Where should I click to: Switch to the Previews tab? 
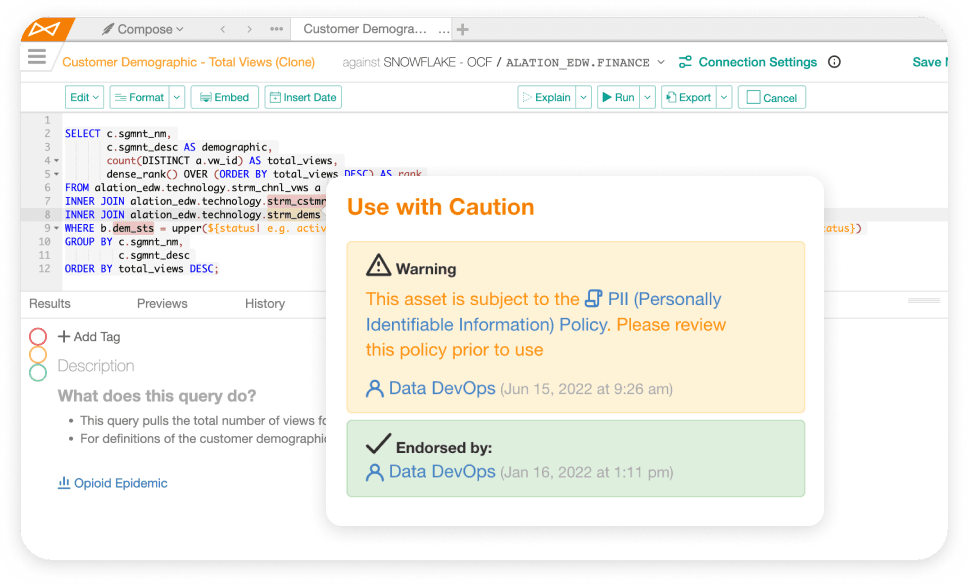(162, 303)
